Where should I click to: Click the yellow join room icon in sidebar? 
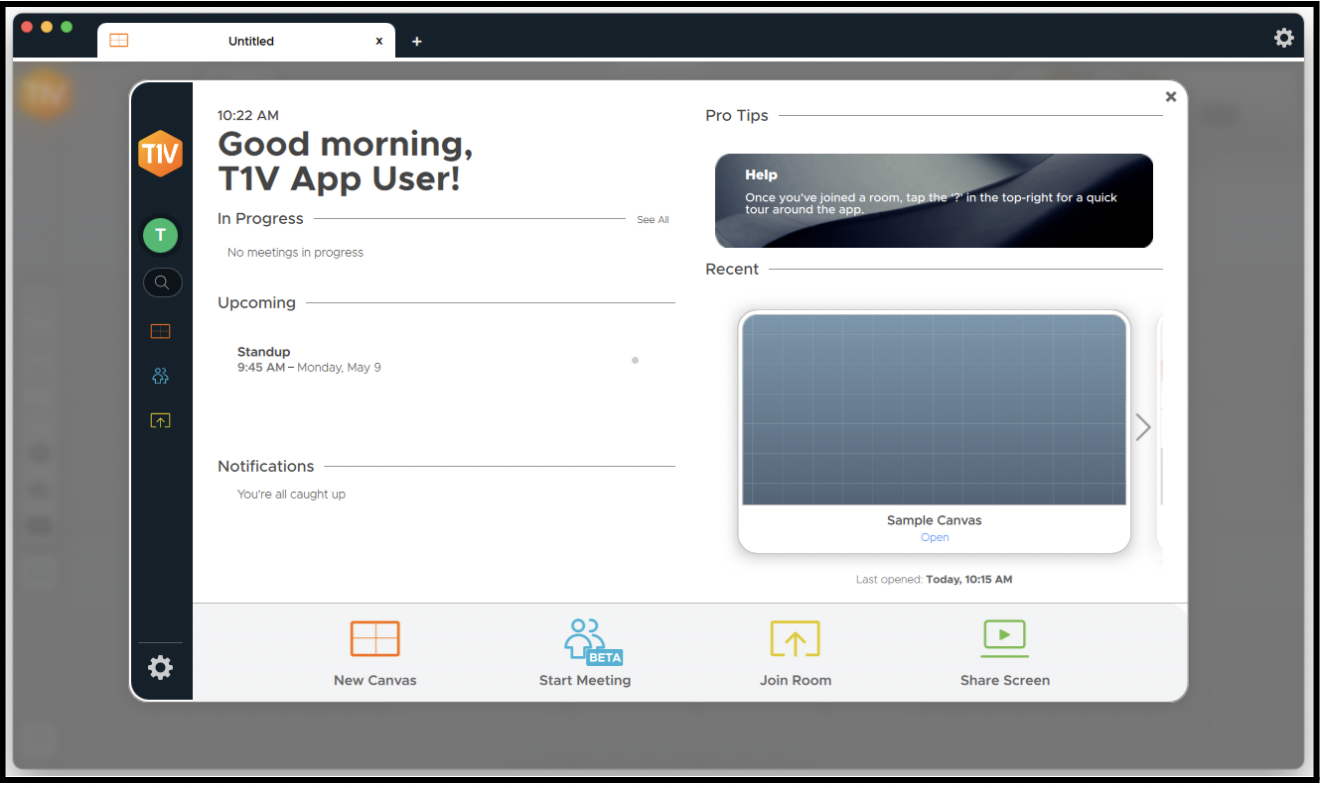click(160, 421)
